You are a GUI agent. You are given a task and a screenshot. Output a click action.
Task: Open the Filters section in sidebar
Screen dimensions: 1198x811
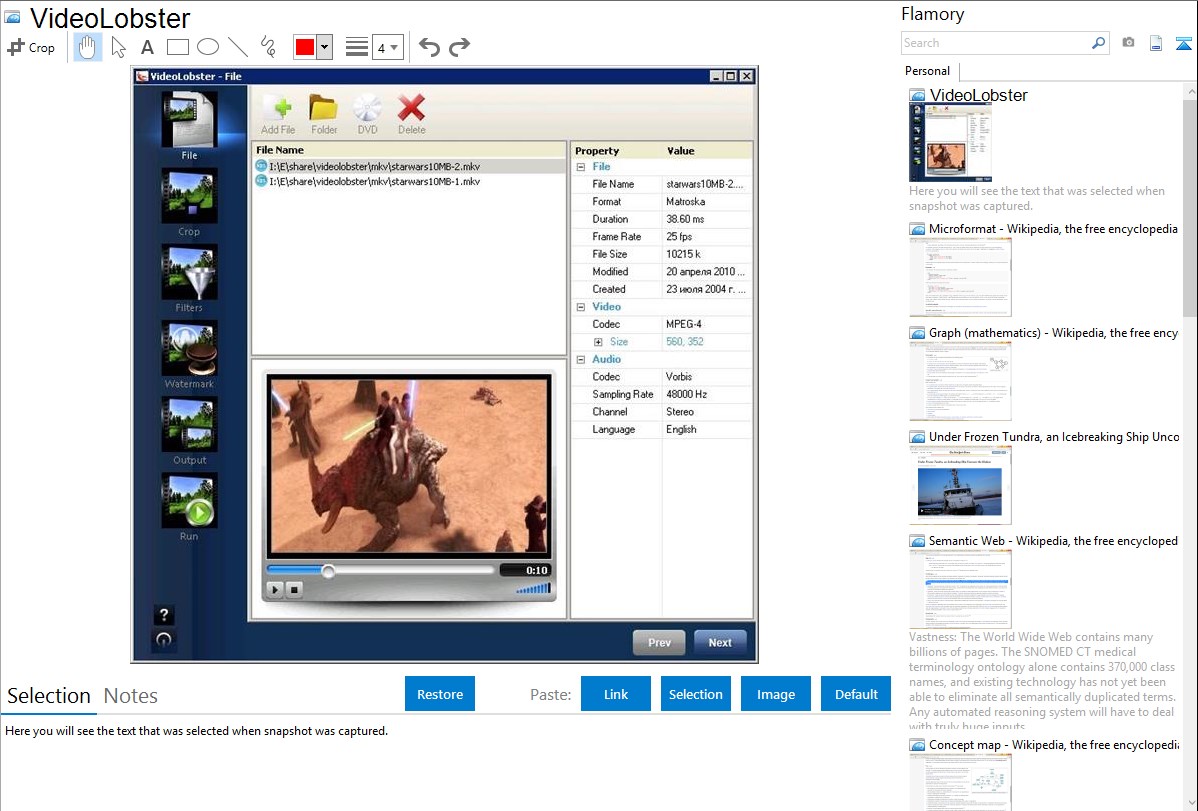[x=189, y=278]
